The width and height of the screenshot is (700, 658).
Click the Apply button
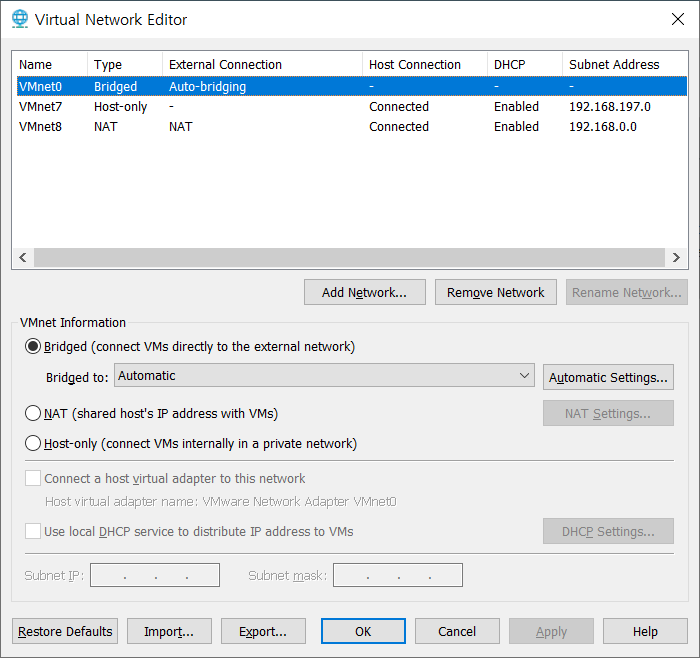pos(551,631)
